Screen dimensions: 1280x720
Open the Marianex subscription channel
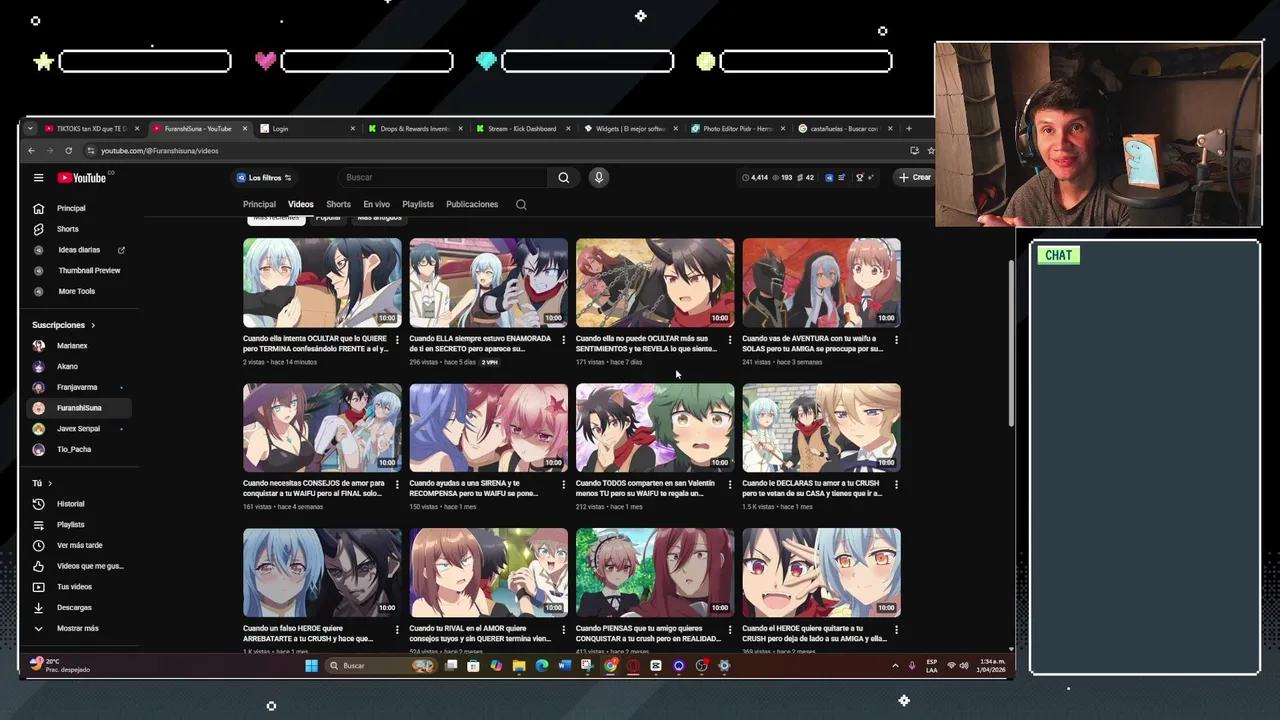[79, 346]
